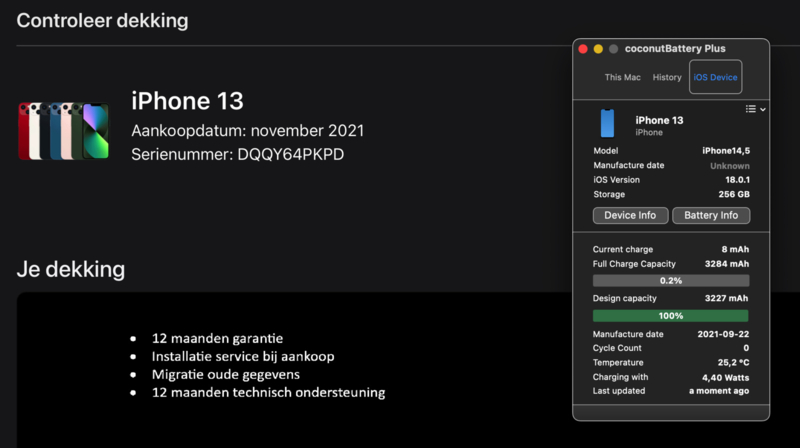Click iPhone 13 device name in coconutBattery

click(x=659, y=120)
